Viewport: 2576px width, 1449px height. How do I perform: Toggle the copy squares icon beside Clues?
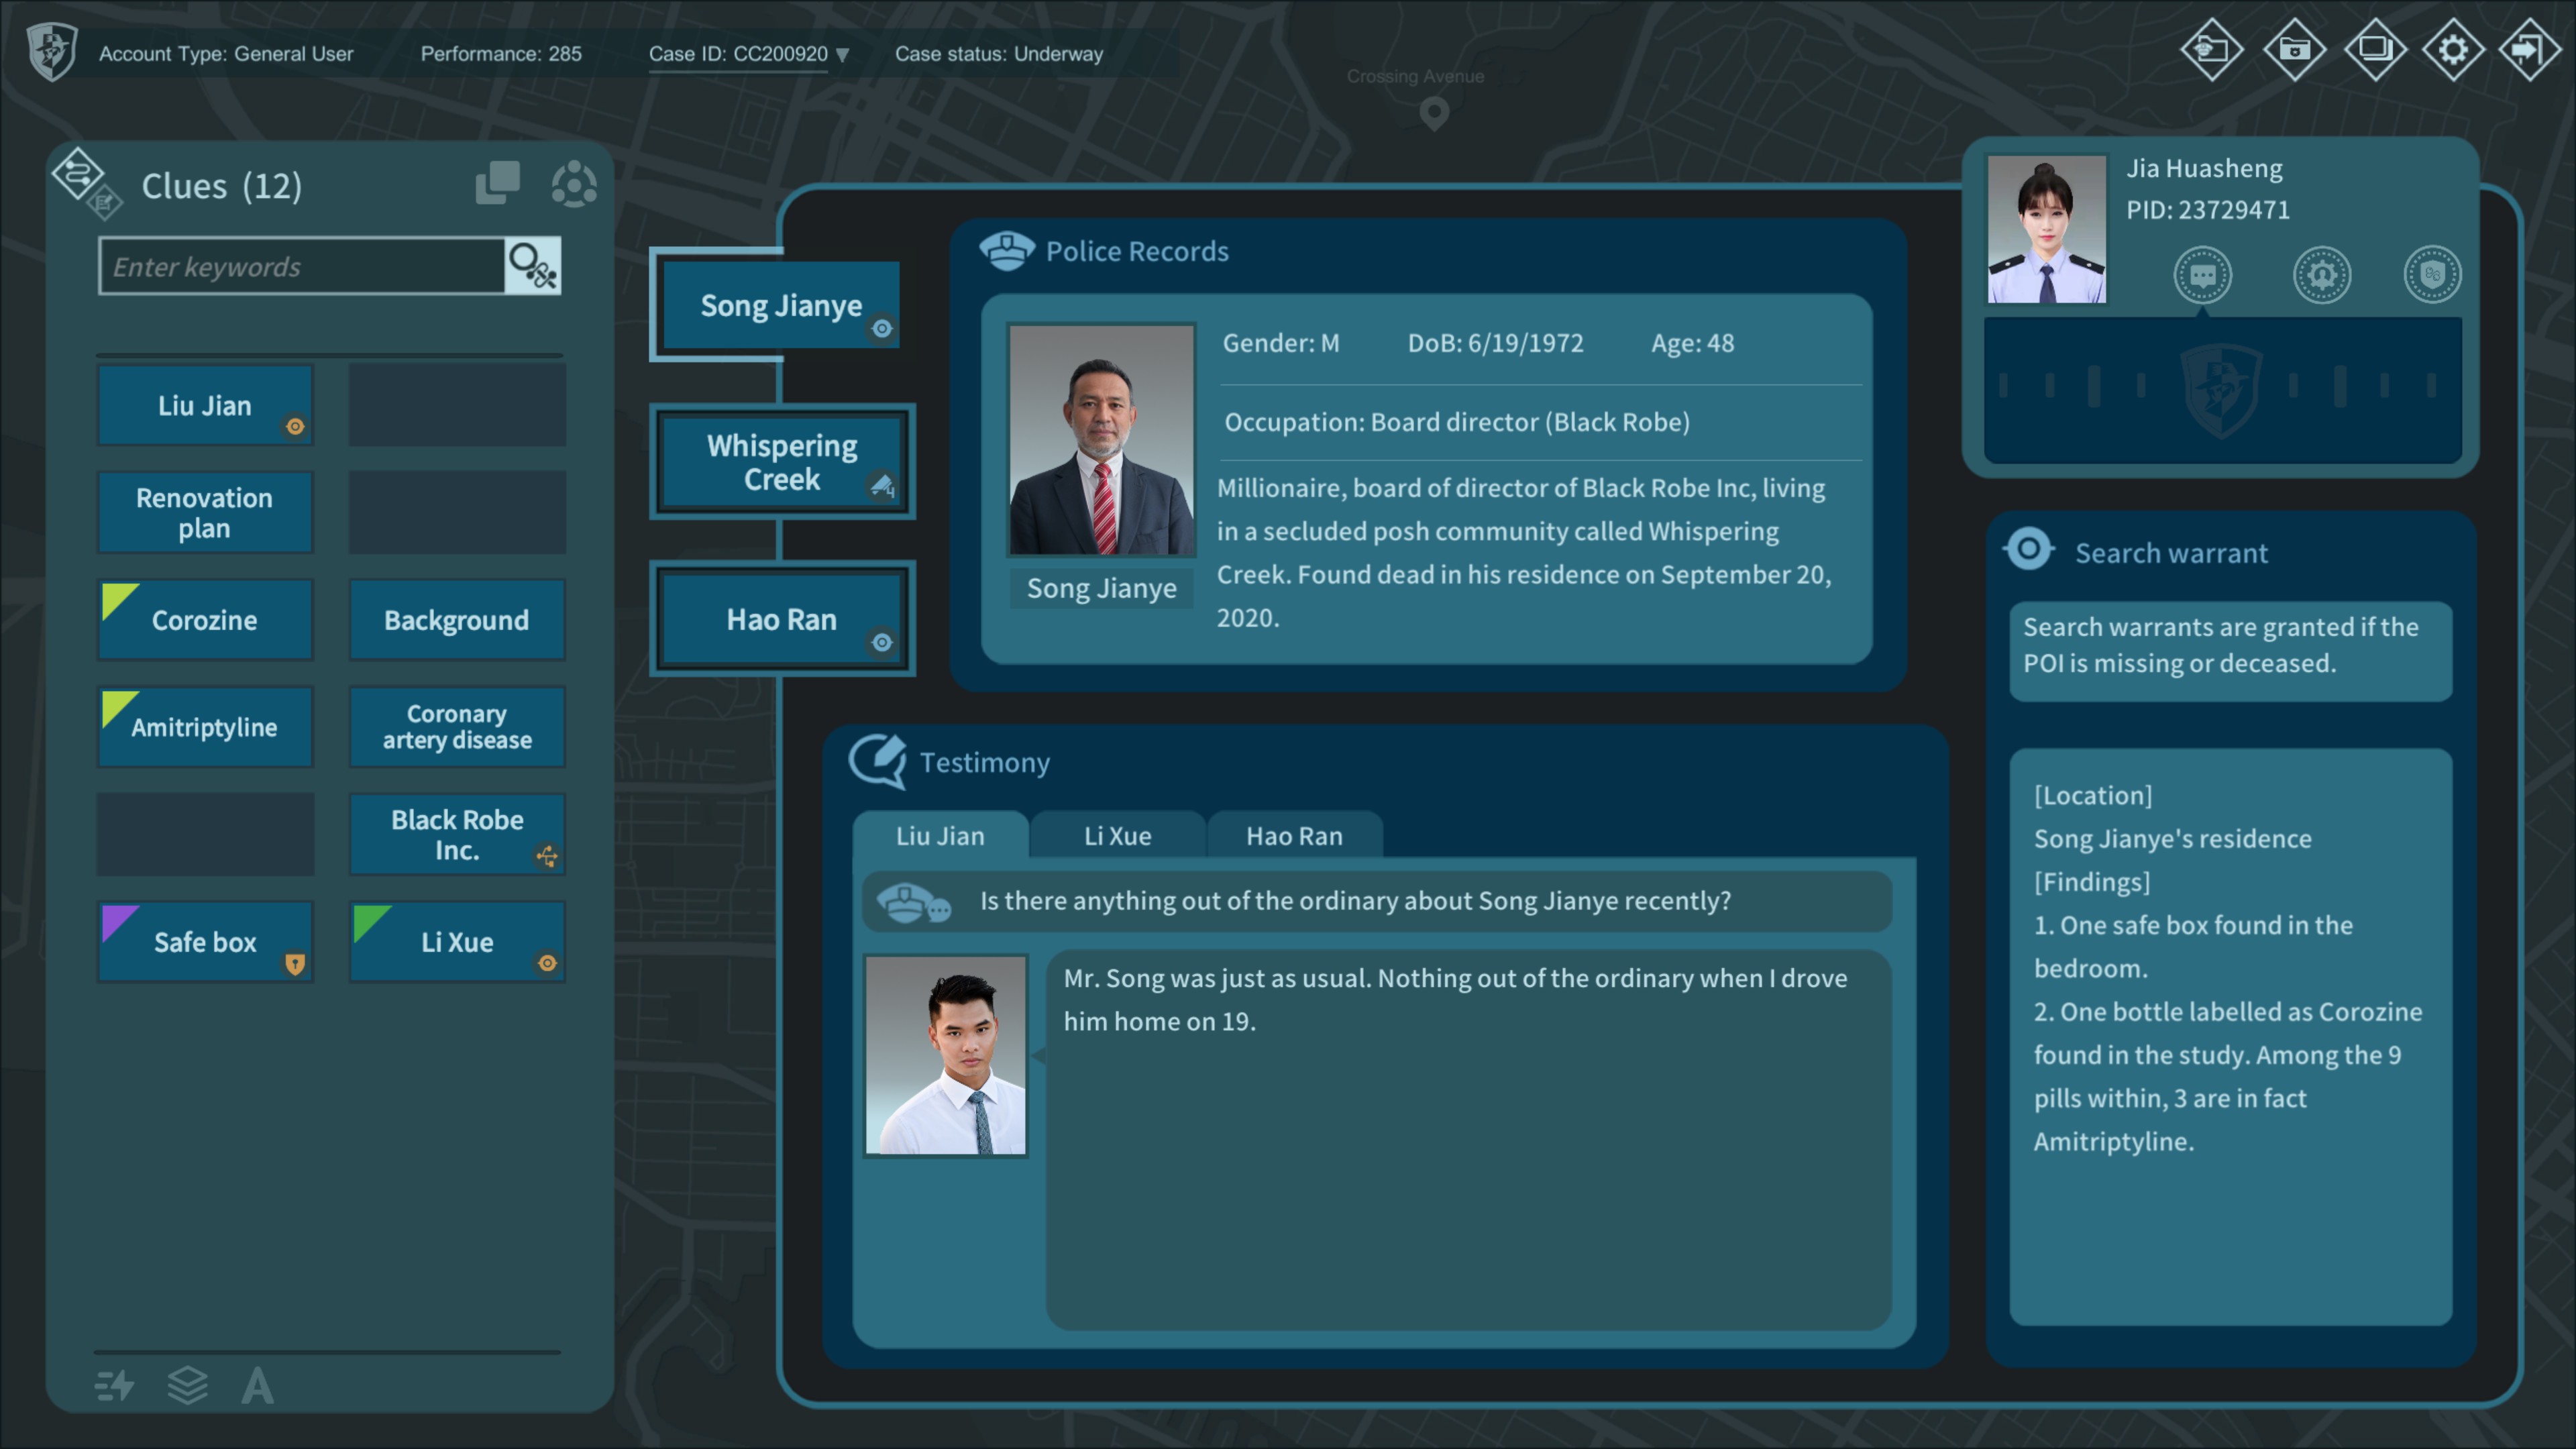pyautogui.click(x=497, y=183)
